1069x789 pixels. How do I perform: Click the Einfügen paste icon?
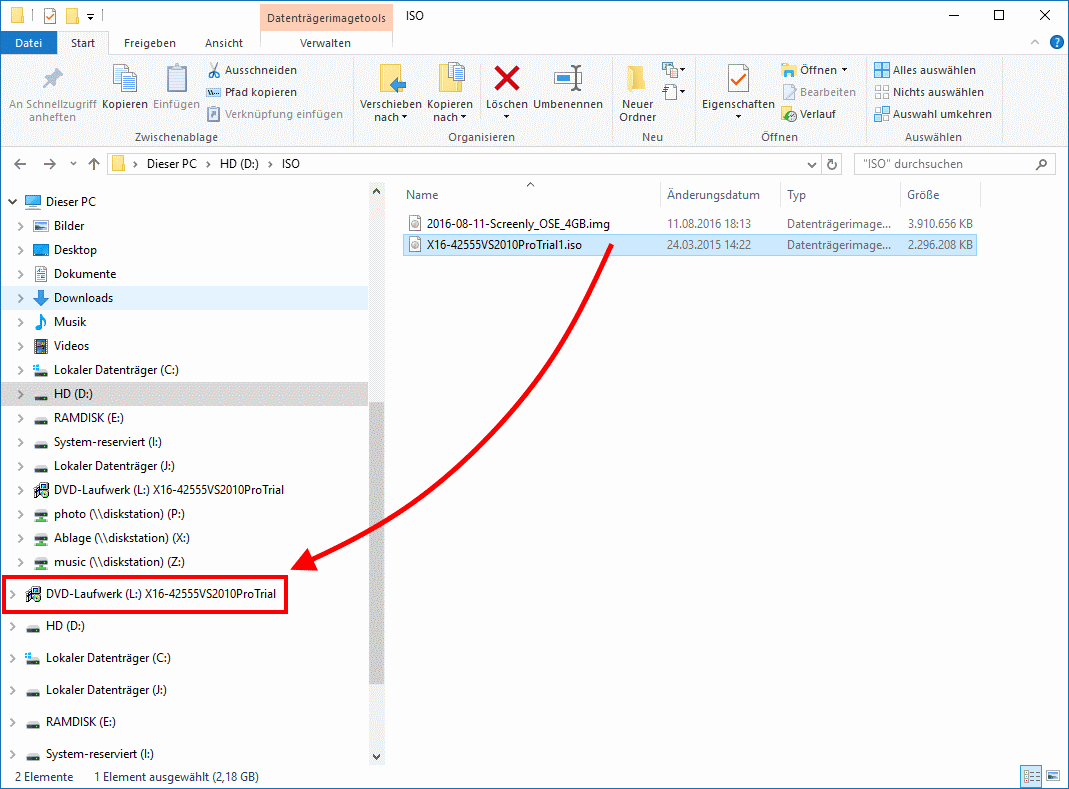177,79
